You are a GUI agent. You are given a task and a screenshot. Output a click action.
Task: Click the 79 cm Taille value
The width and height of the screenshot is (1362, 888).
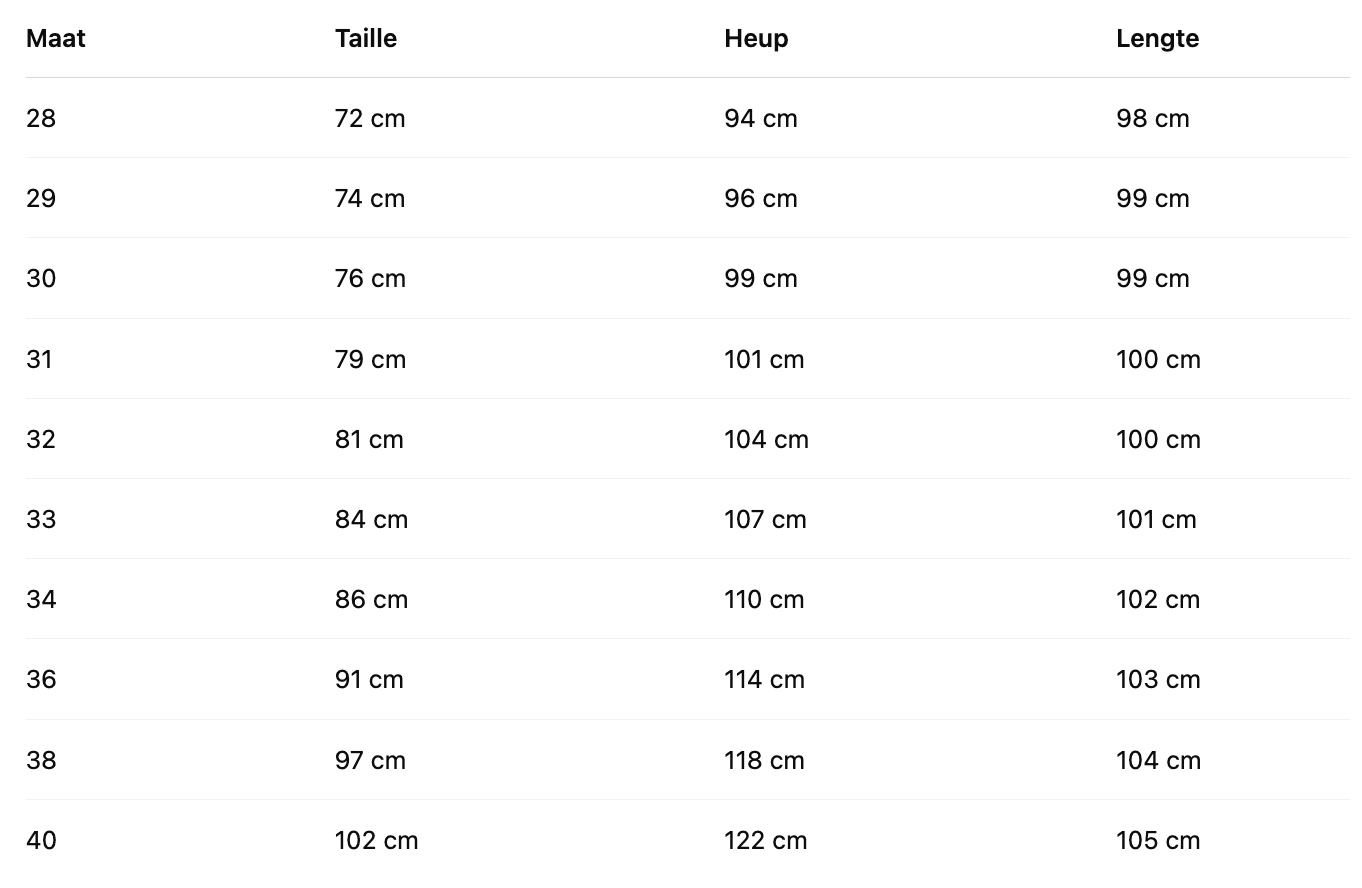(x=370, y=360)
